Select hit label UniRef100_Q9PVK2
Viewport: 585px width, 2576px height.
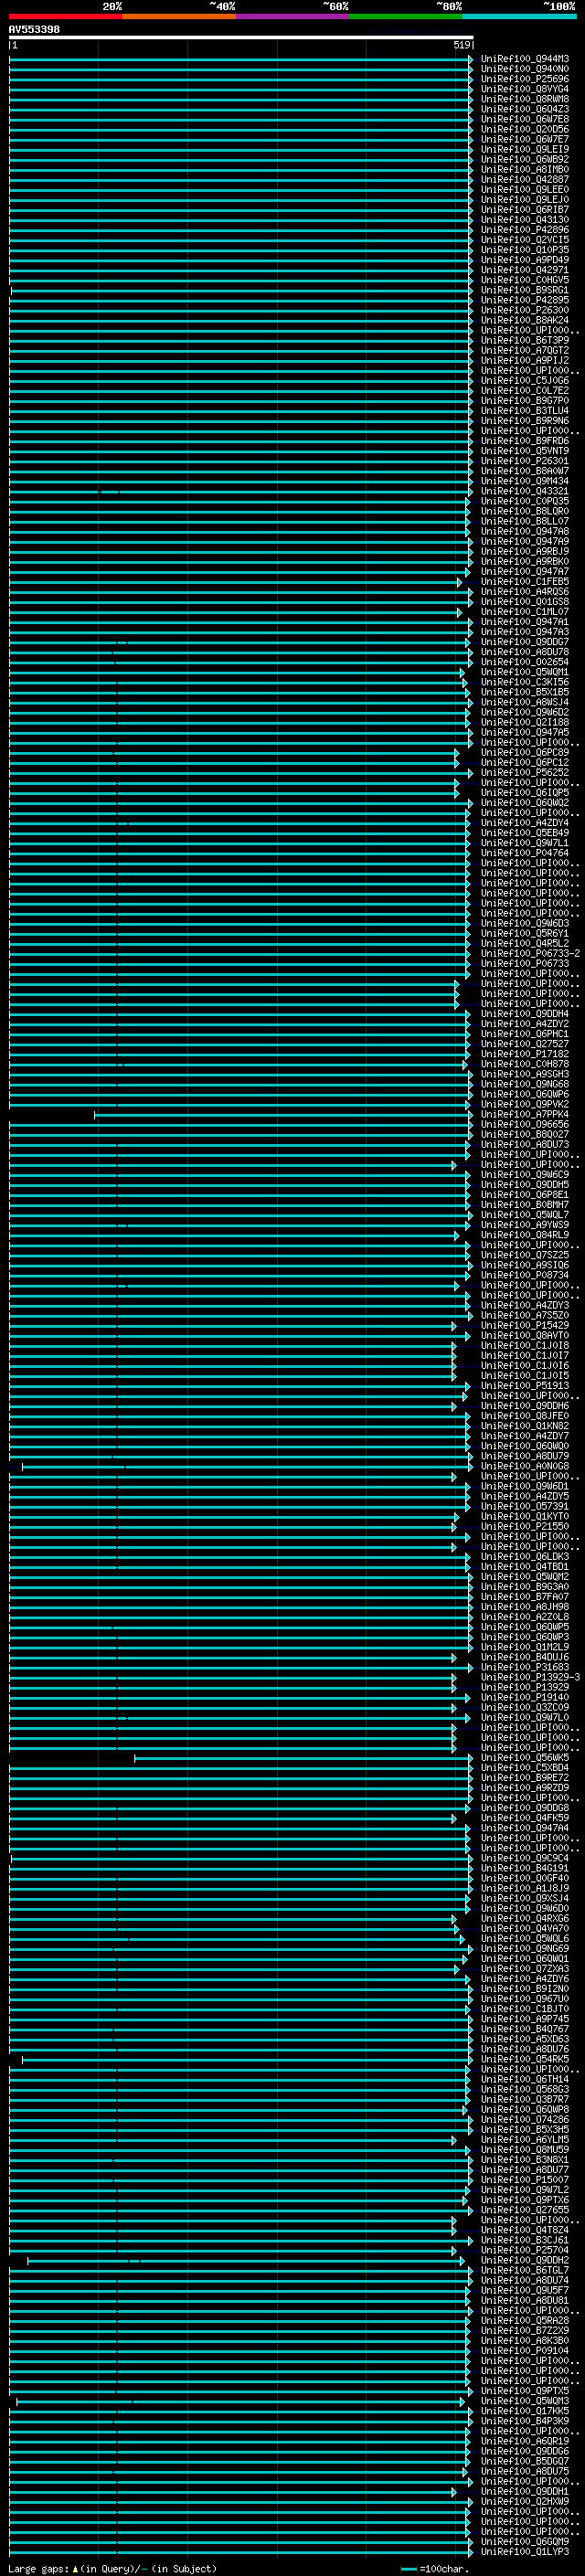click(525, 1104)
